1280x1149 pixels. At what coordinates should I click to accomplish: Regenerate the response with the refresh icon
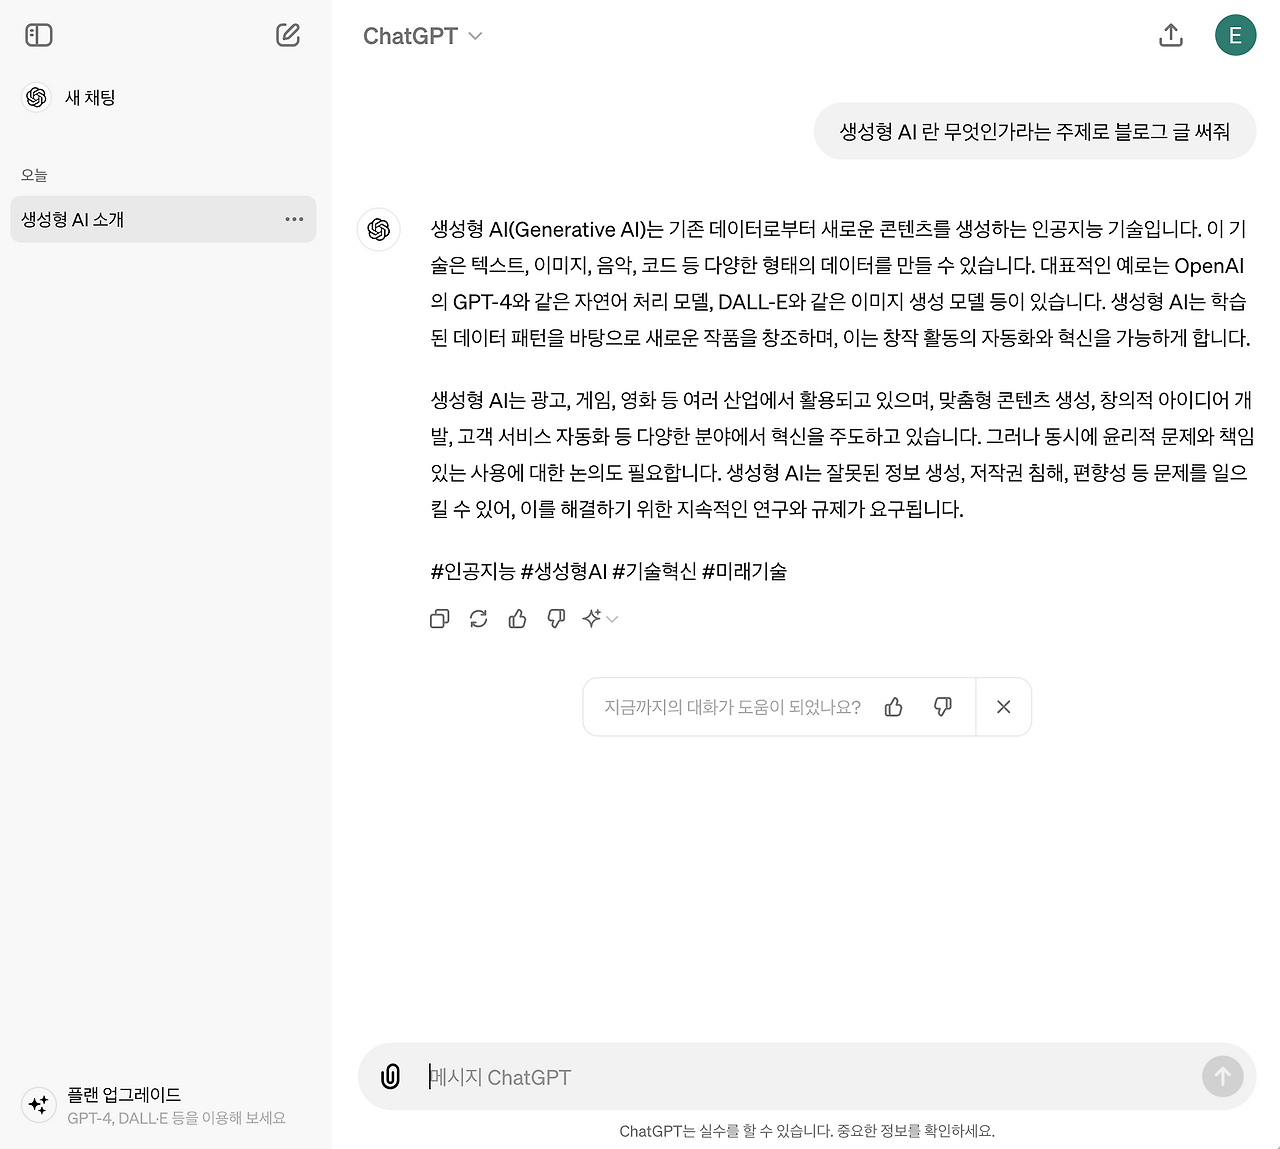(478, 619)
